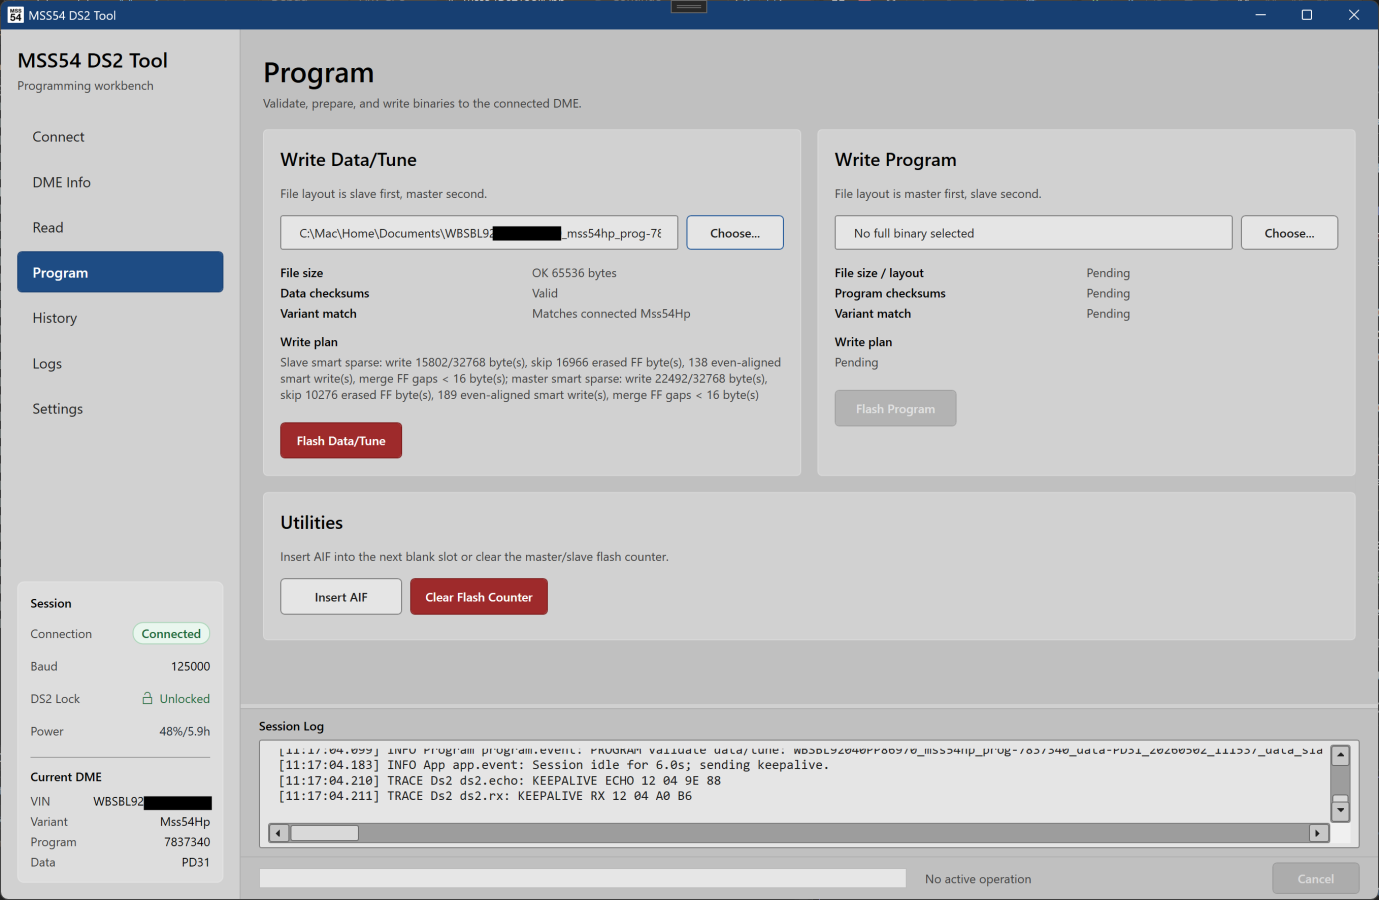1379x900 pixels.
Task: Go to DME Info section
Action: tap(120, 182)
